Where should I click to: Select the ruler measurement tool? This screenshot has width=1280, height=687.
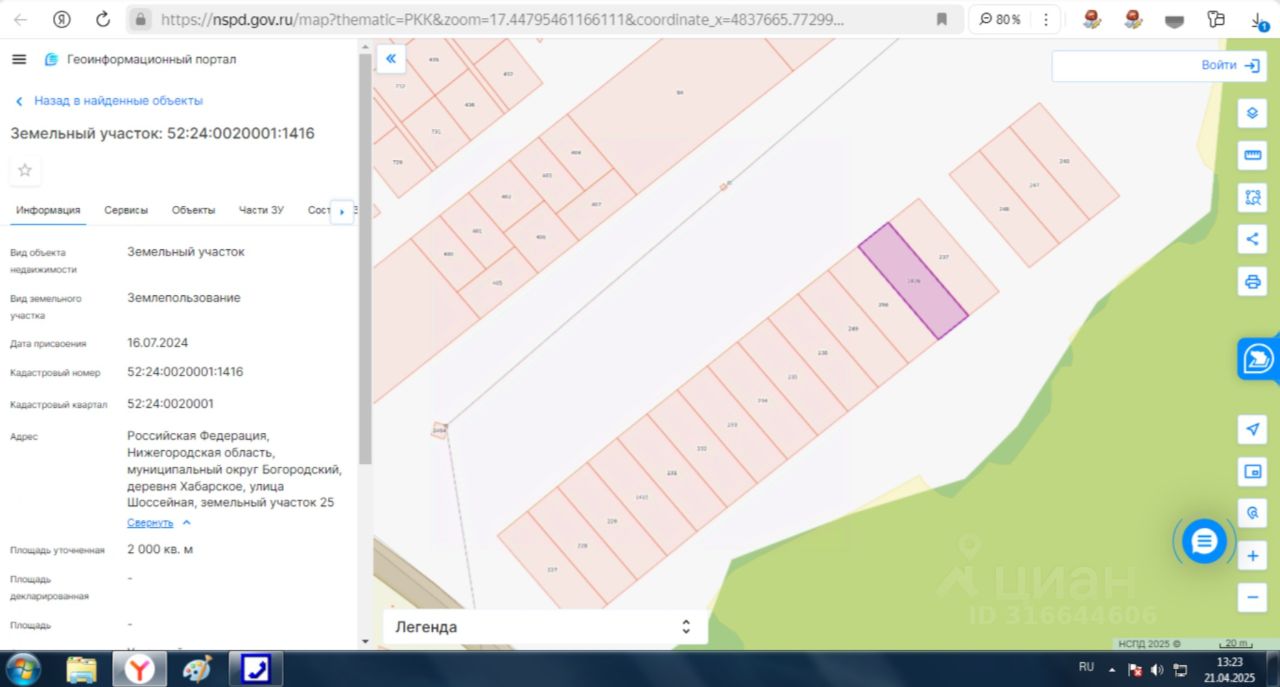1252,155
